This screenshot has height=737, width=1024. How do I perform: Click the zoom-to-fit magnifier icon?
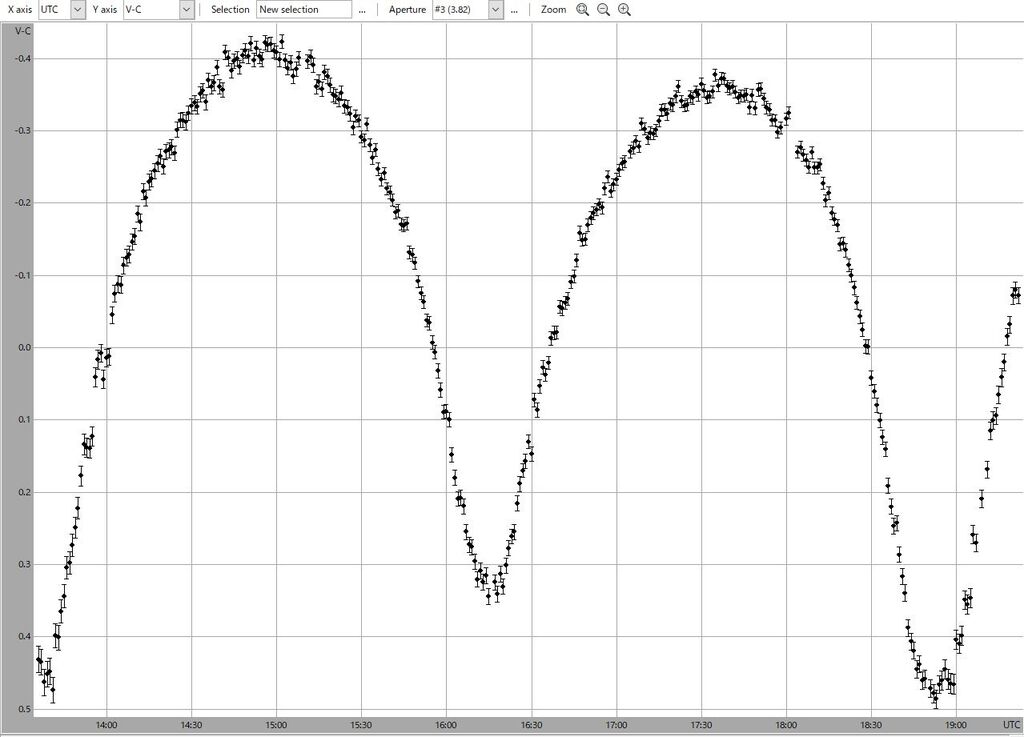pos(583,10)
